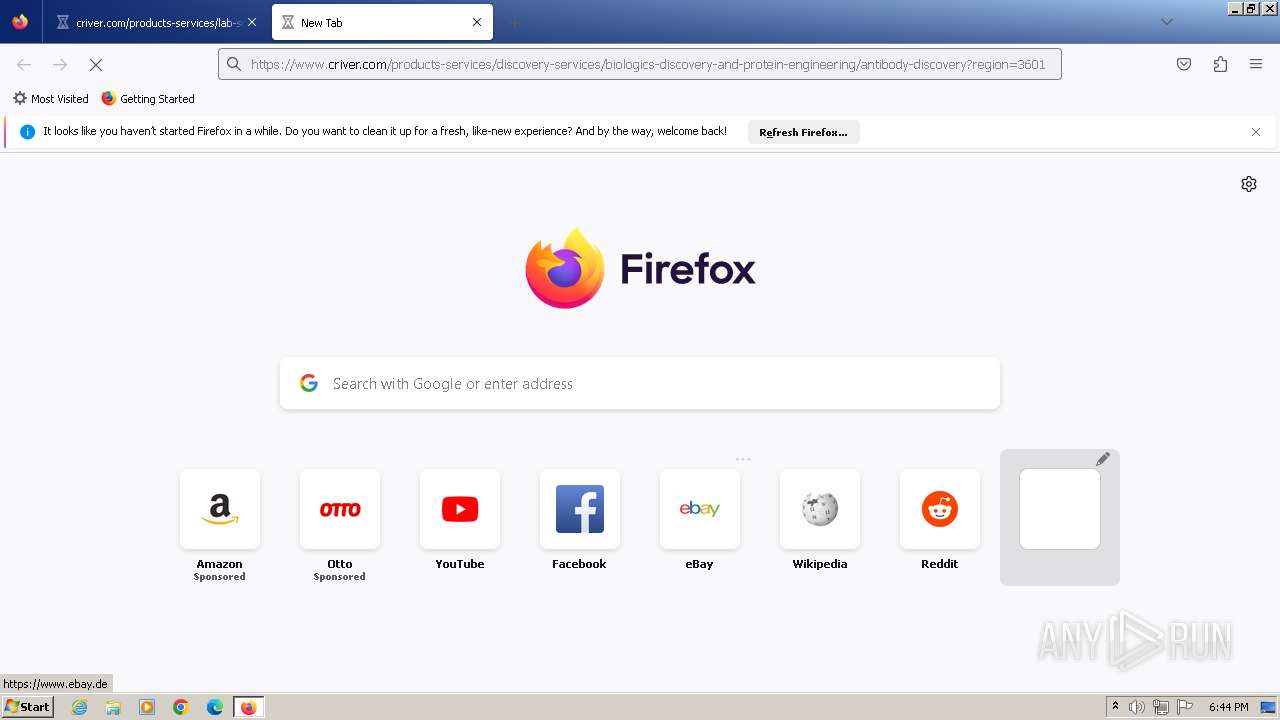Launch Internet Explorer from taskbar
This screenshot has width=1280, height=720.
click(x=79, y=707)
